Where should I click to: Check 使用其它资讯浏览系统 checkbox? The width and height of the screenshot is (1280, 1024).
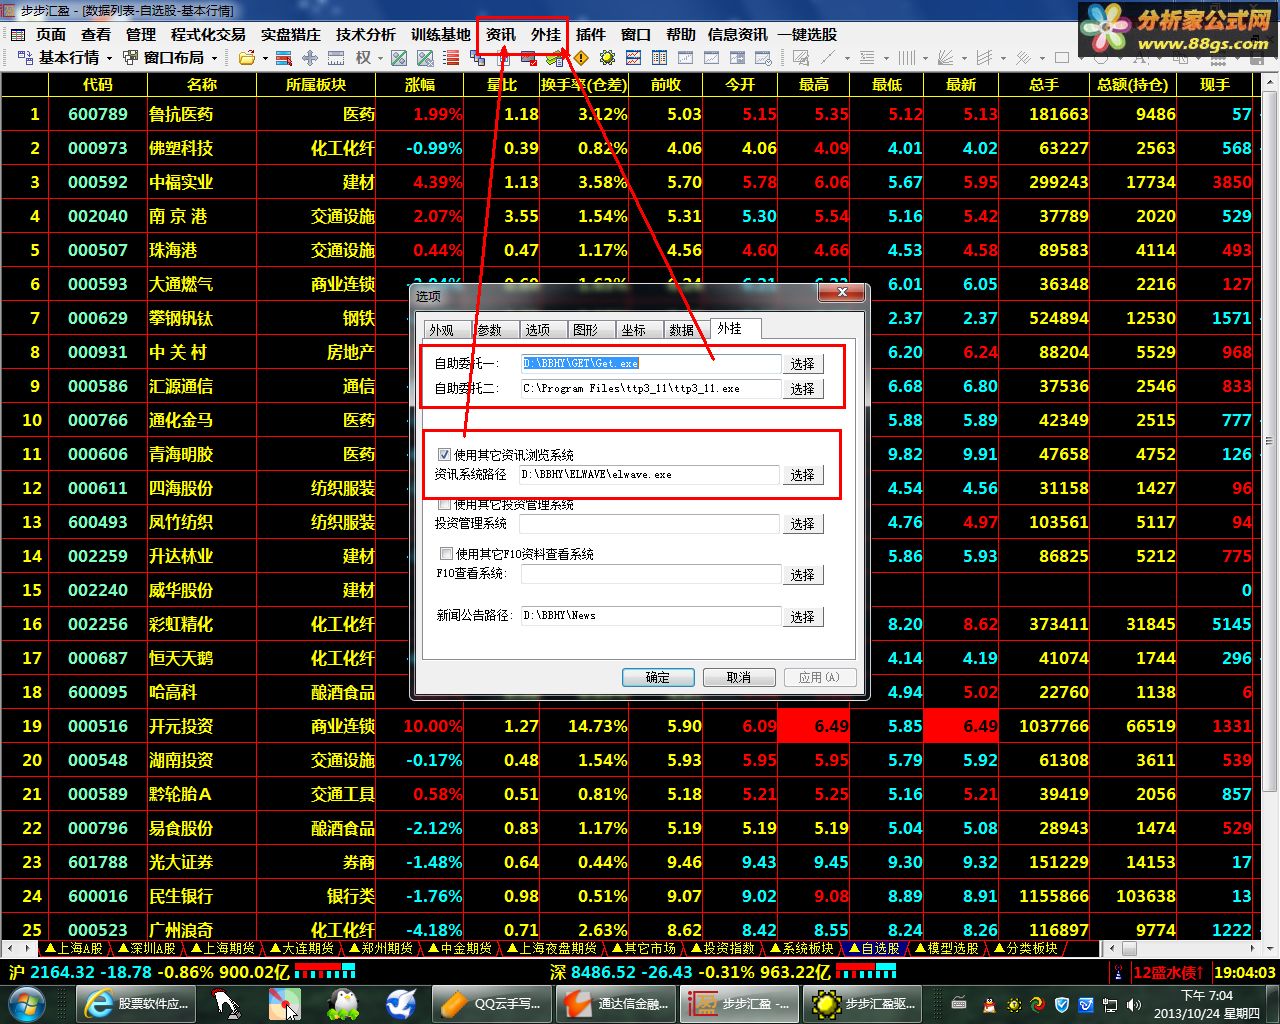pyautogui.click(x=445, y=455)
